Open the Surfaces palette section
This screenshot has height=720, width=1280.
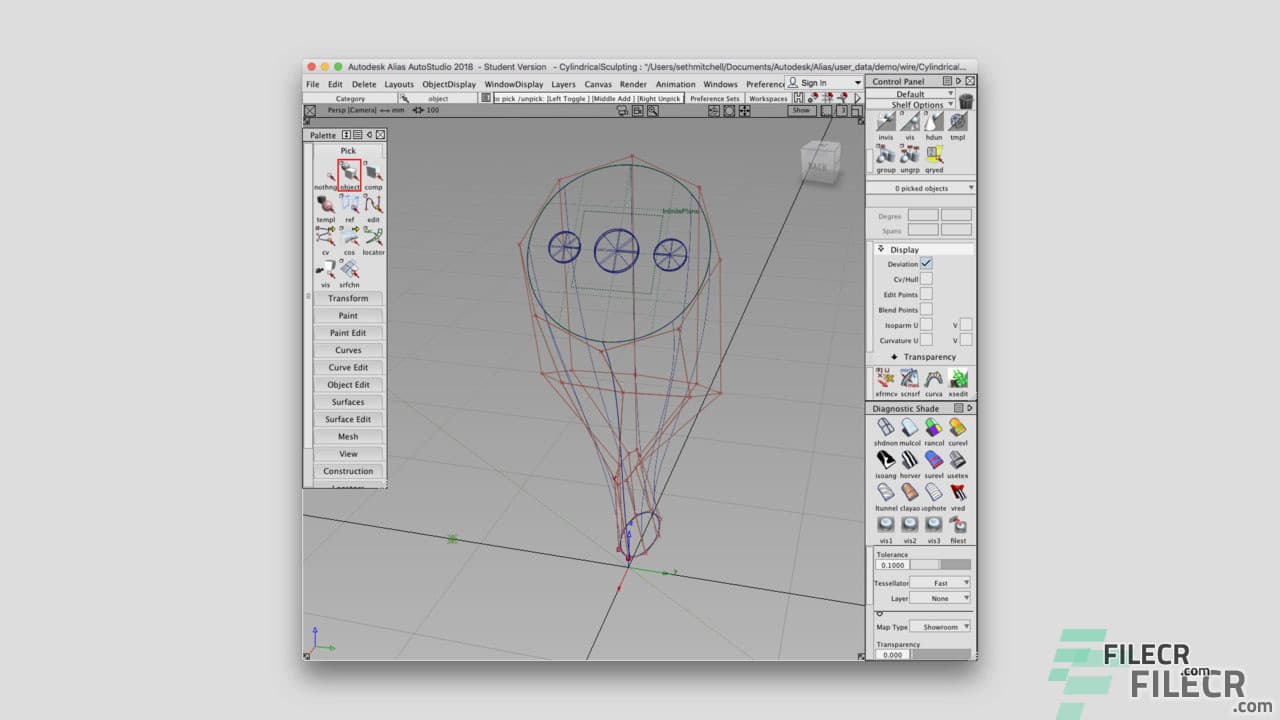click(348, 401)
